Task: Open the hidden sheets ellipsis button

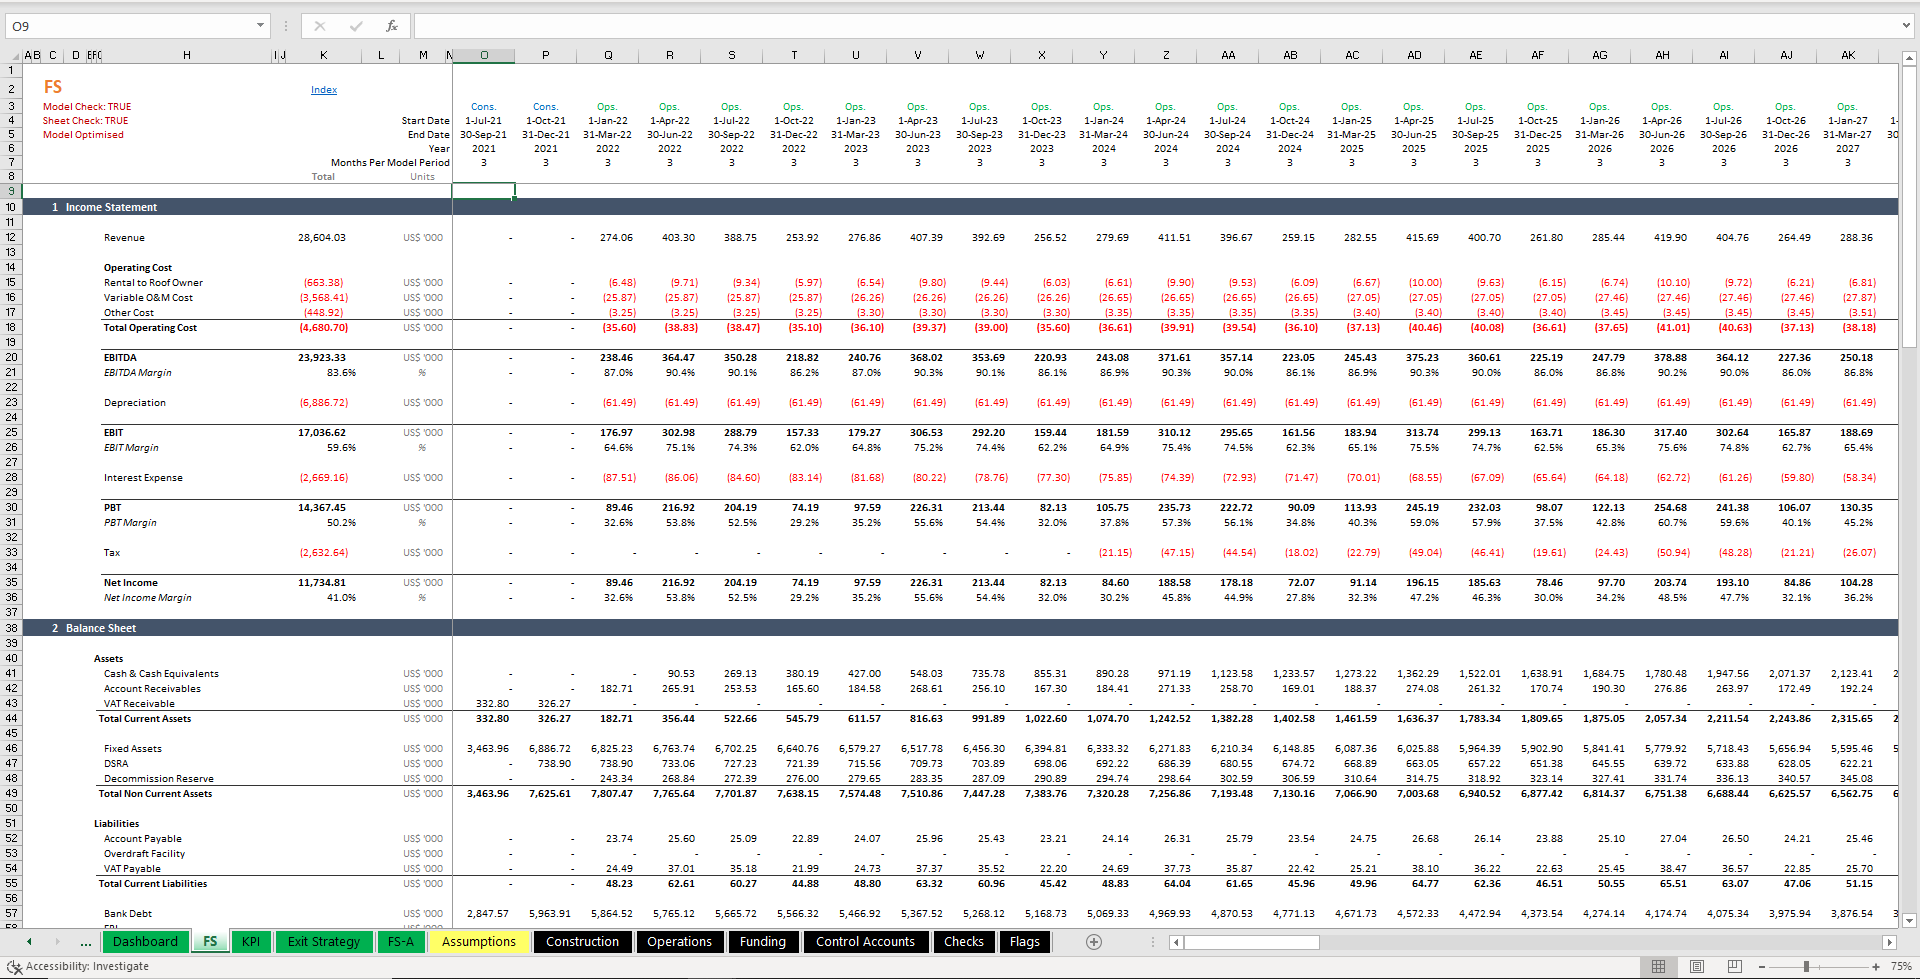Action: point(86,942)
